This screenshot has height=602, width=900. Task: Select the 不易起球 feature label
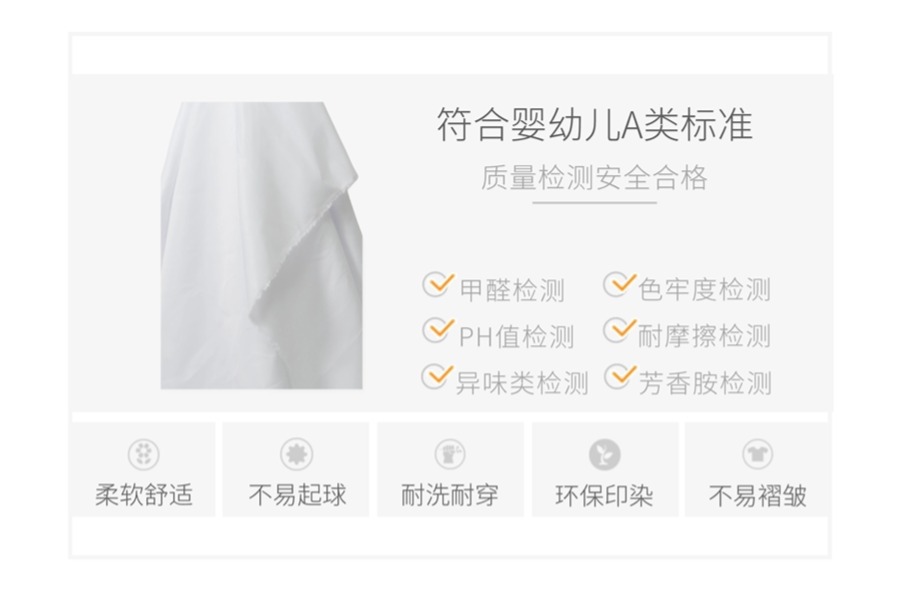pos(297,495)
